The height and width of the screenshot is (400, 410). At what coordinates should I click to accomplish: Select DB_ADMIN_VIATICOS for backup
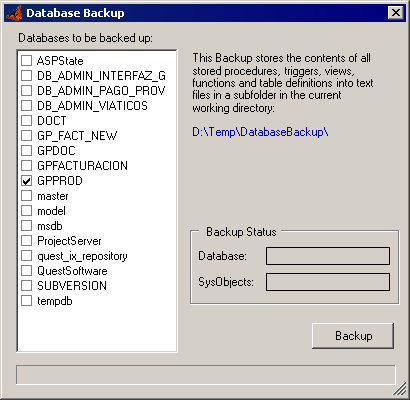coord(26,106)
